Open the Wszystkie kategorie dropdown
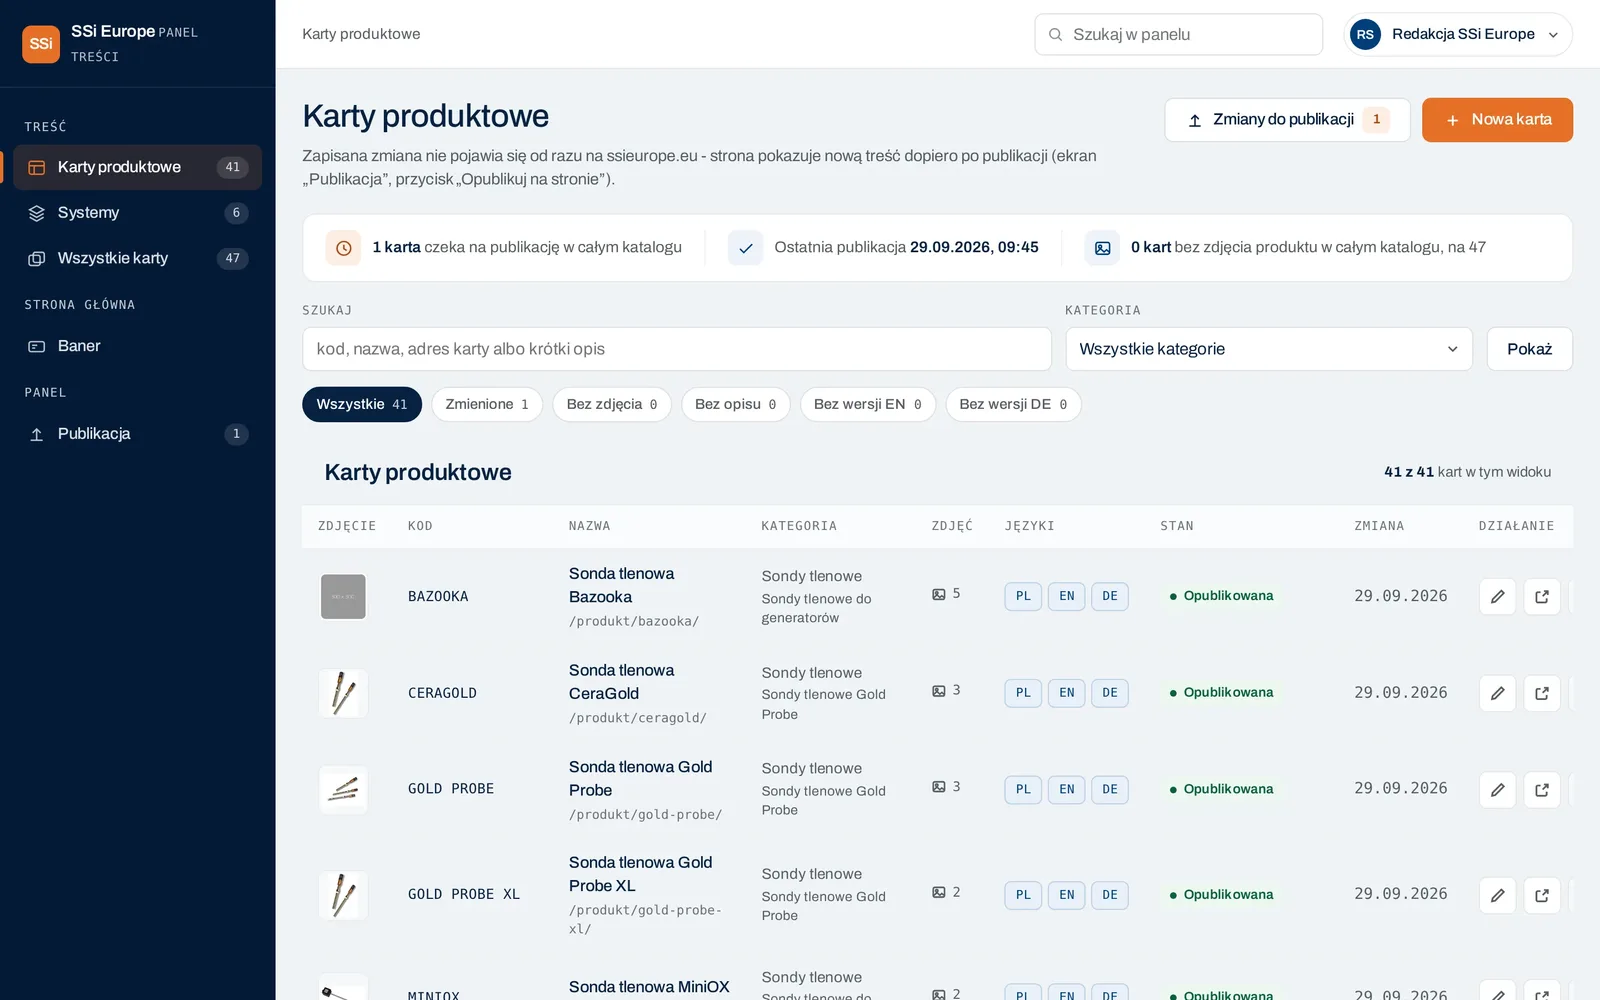Viewport: 1600px width, 1000px height. click(x=1268, y=349)
